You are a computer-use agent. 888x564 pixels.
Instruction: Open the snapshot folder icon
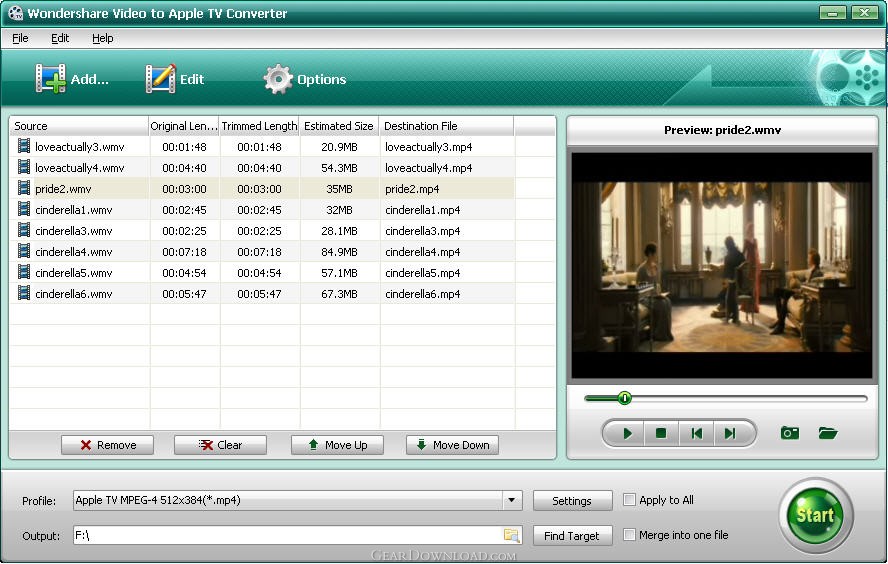coord(827,433)
